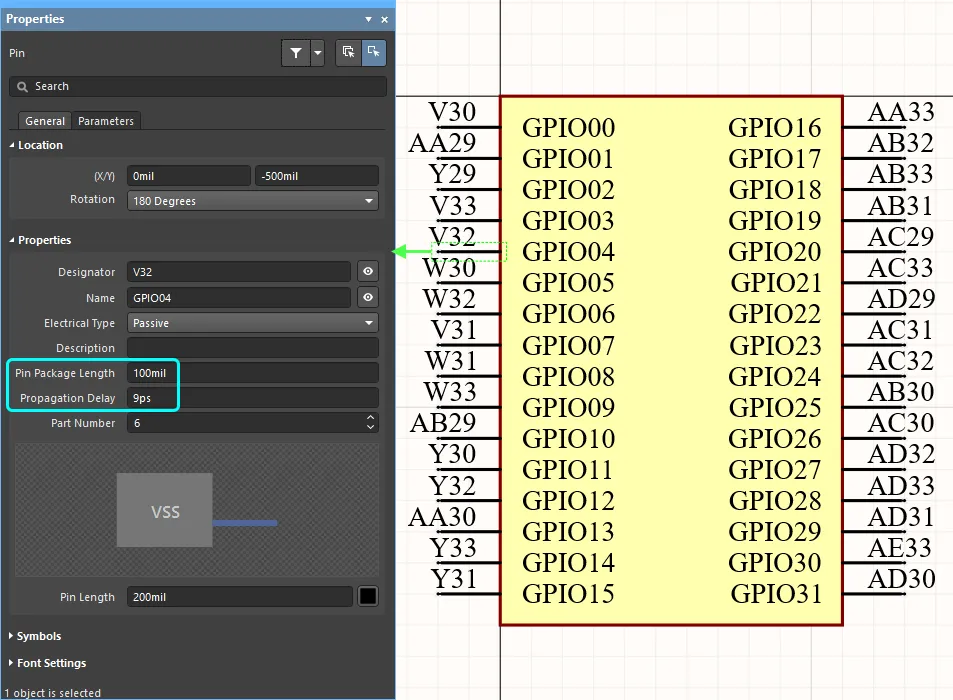The width and height of the screenshot is (953, 700).
Task: Click the GPIO15 pin name
Action: click(x=568, y=594)
